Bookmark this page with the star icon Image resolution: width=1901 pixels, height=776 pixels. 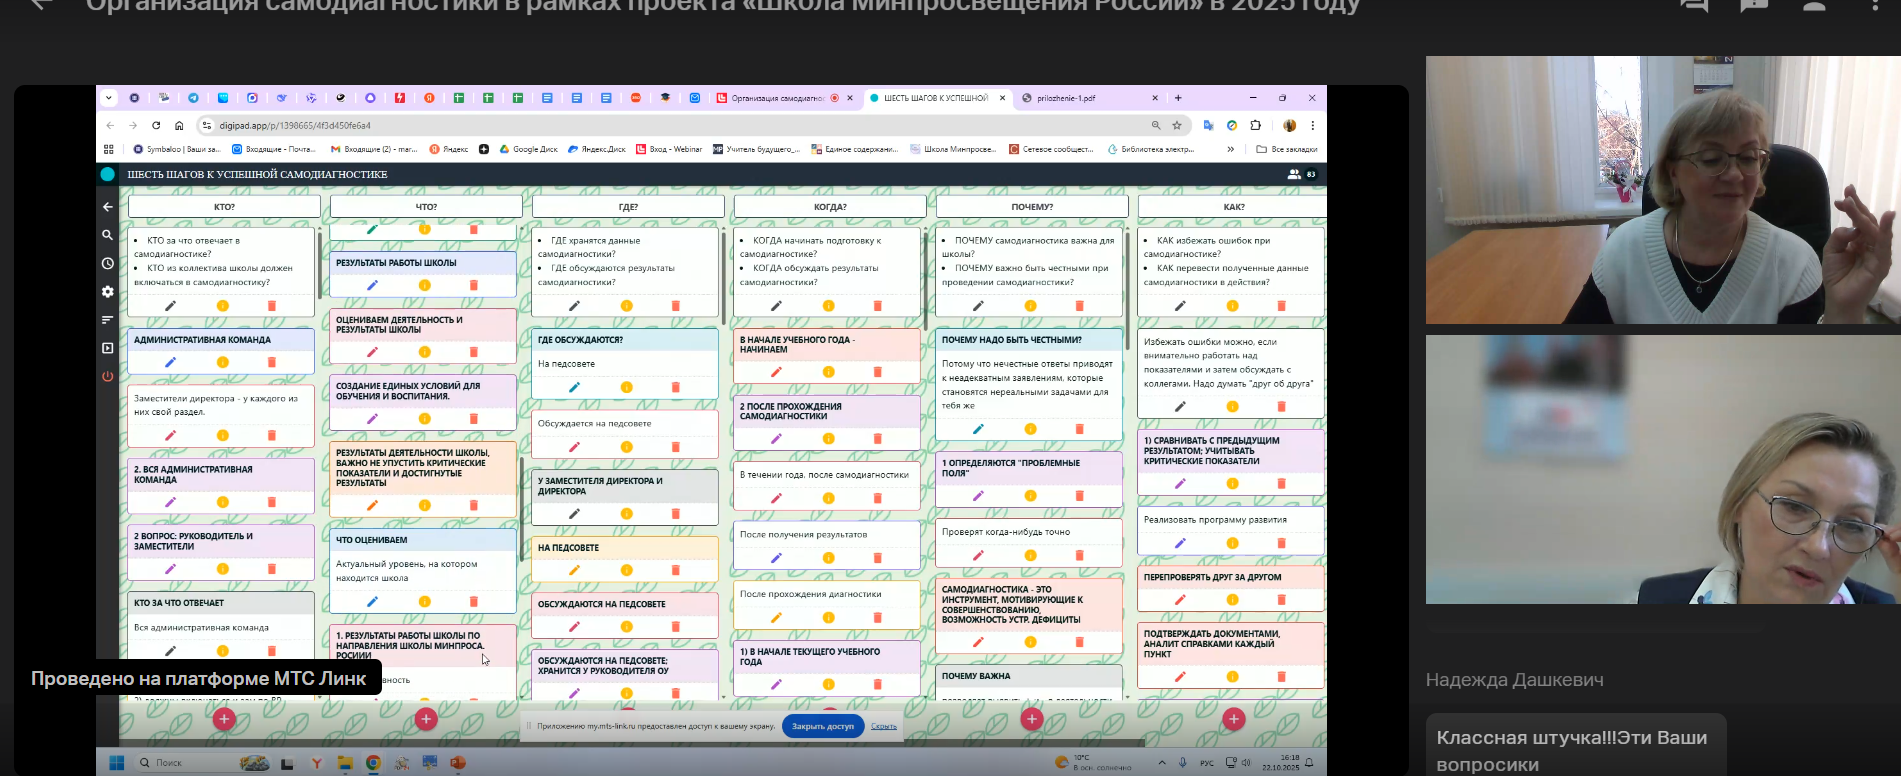click(x=1177, y=125)
